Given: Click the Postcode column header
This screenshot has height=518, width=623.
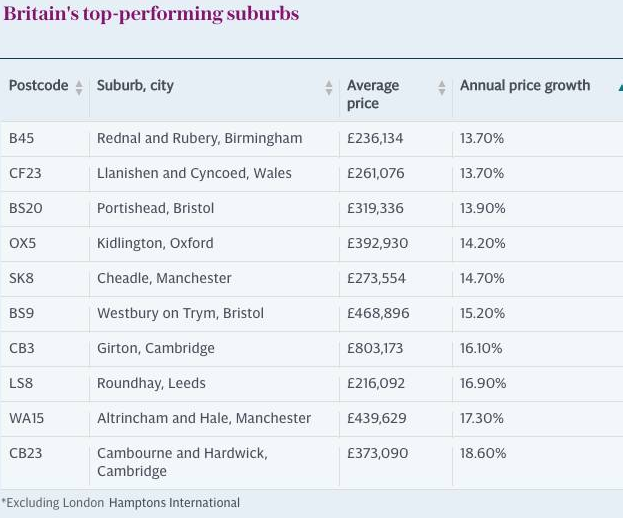Looking at the screenshot, I should click(x=38, y=86).
